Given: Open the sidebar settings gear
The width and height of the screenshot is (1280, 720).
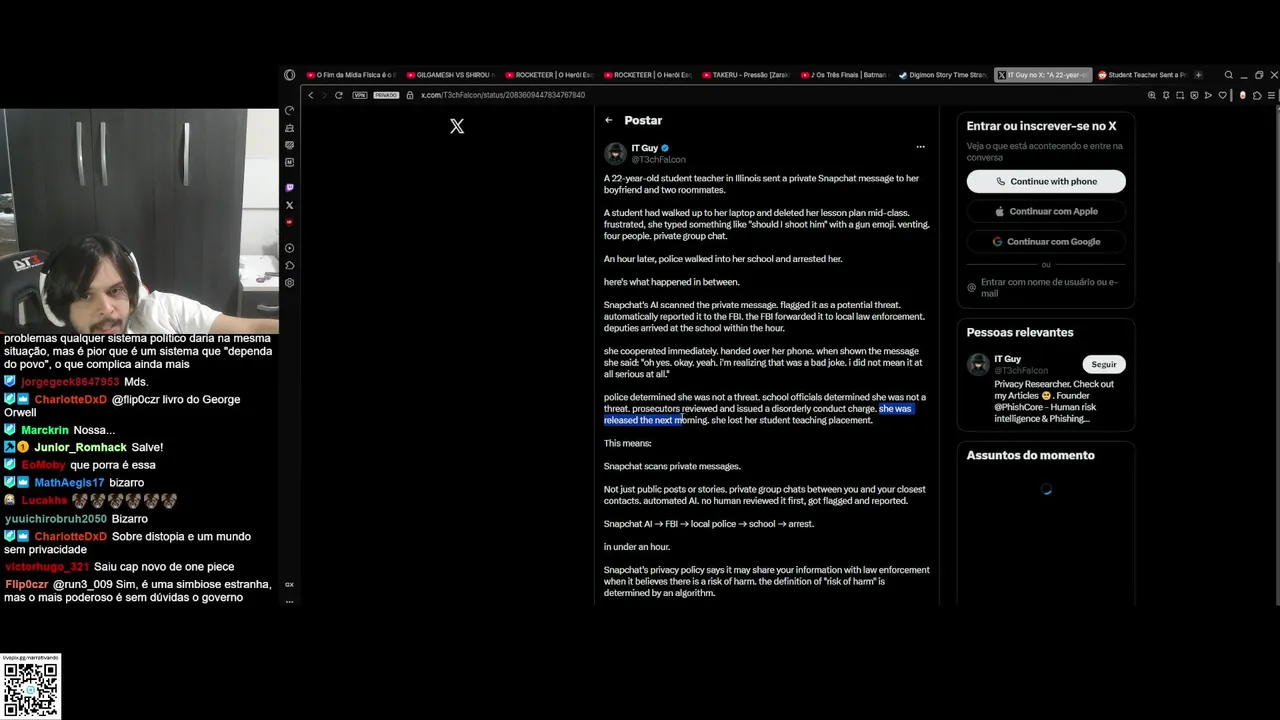Looking at the screenshot, I should pyautogui.click(x=290, y=283).
